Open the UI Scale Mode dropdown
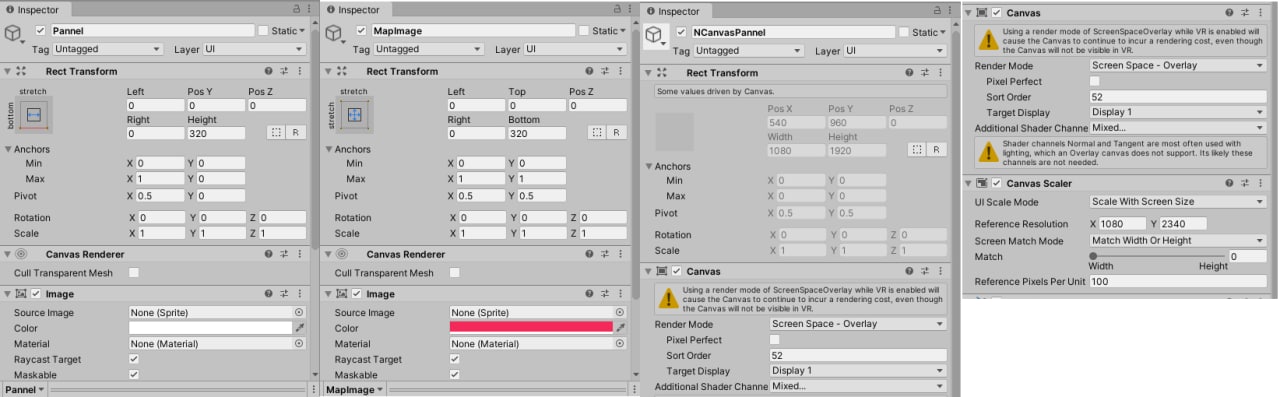Viewport: 1280px width, 397px height. click(x=1177, y=202)
